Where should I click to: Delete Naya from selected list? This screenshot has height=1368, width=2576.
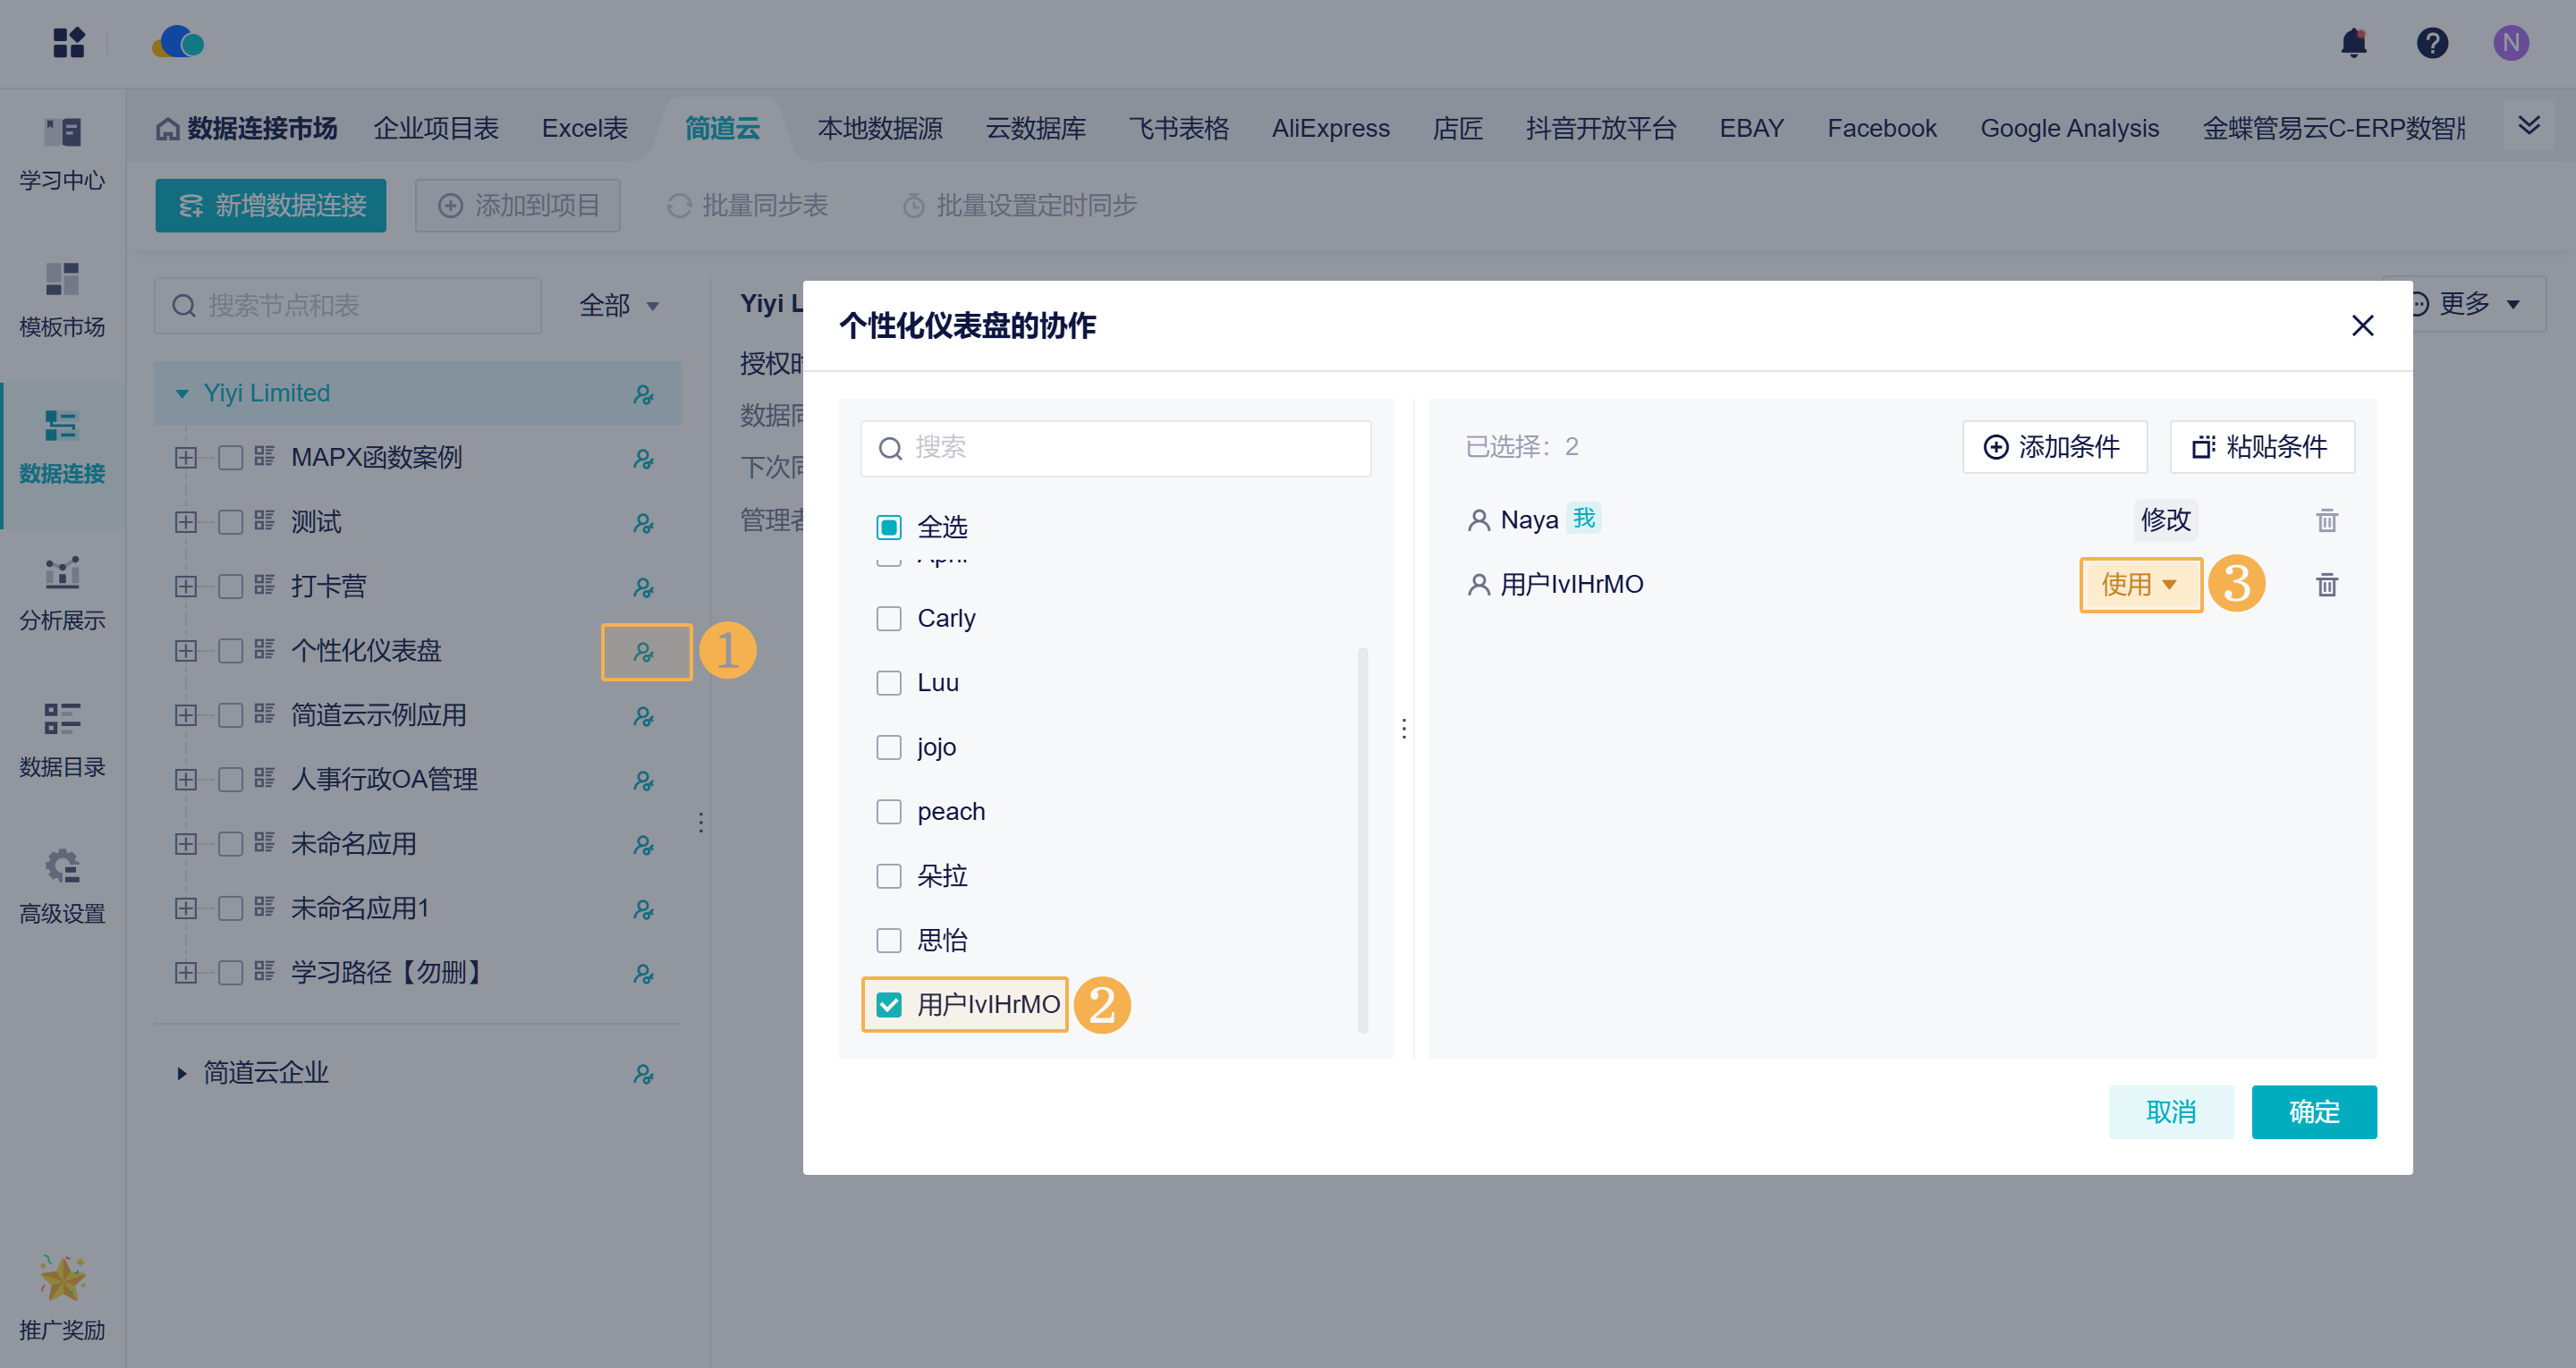click(x=2327, y=520)
